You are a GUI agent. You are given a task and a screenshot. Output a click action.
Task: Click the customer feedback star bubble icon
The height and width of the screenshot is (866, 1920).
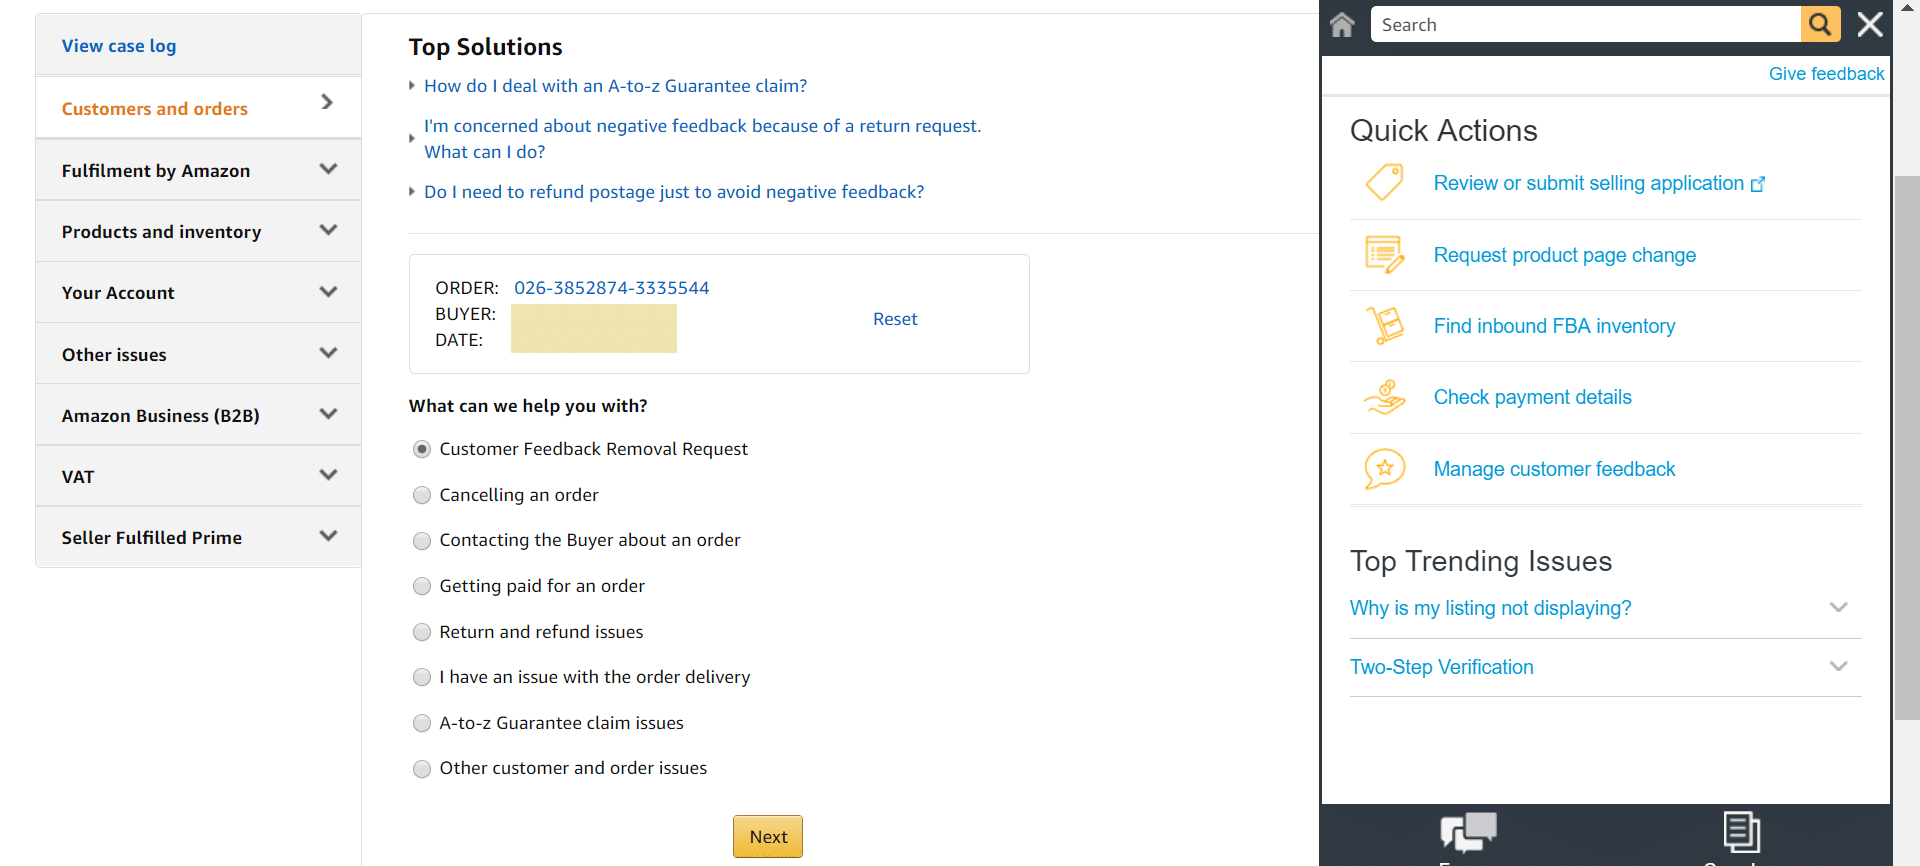tap(1385, 469)
